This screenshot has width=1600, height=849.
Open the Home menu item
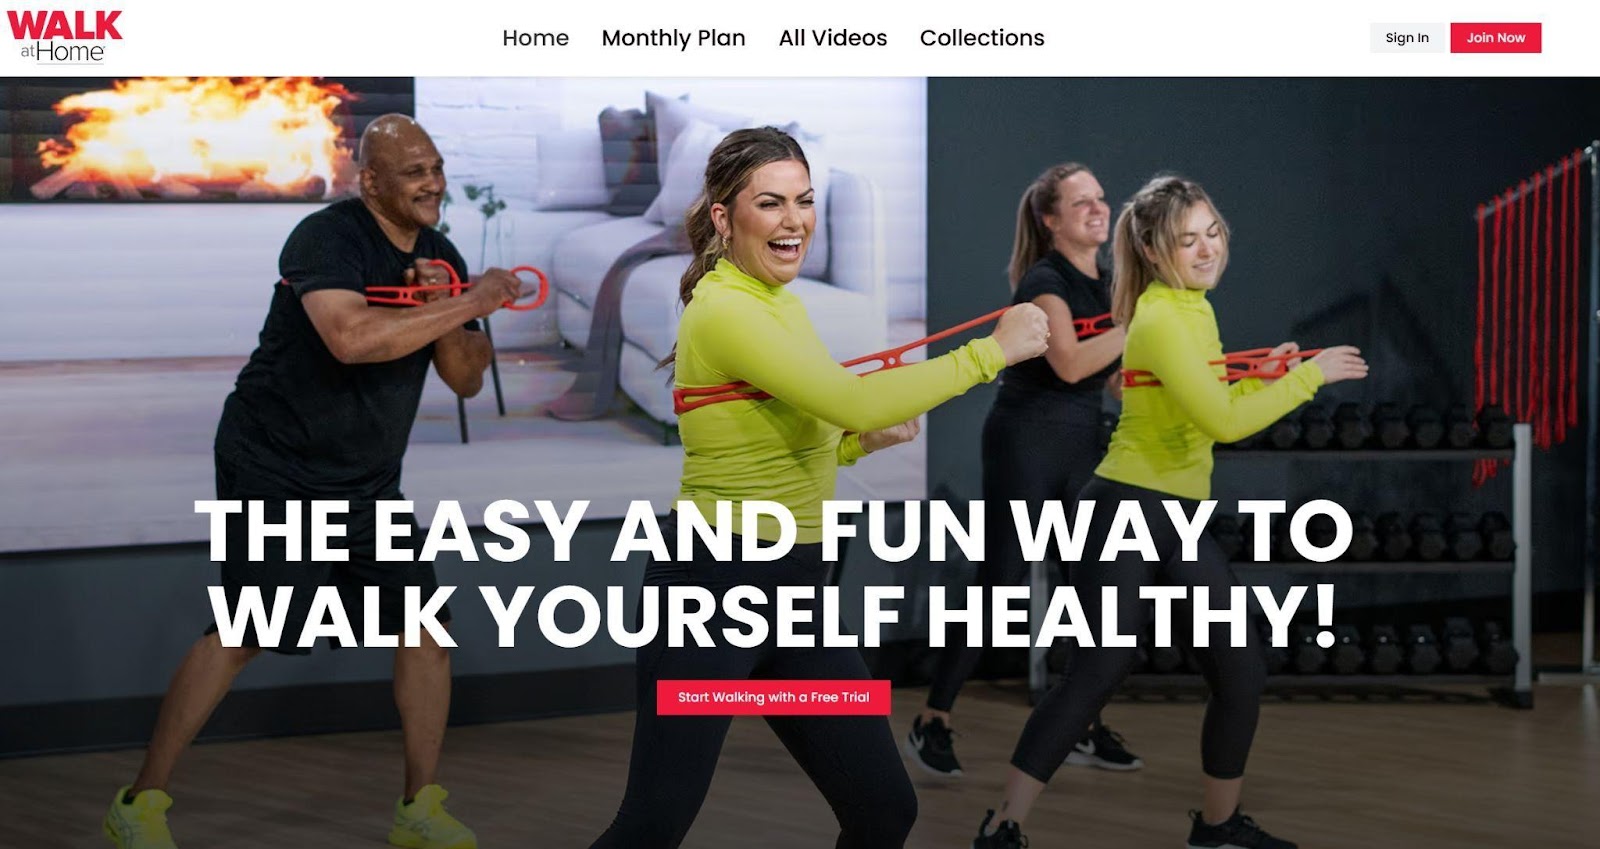(x=535, y=38)
